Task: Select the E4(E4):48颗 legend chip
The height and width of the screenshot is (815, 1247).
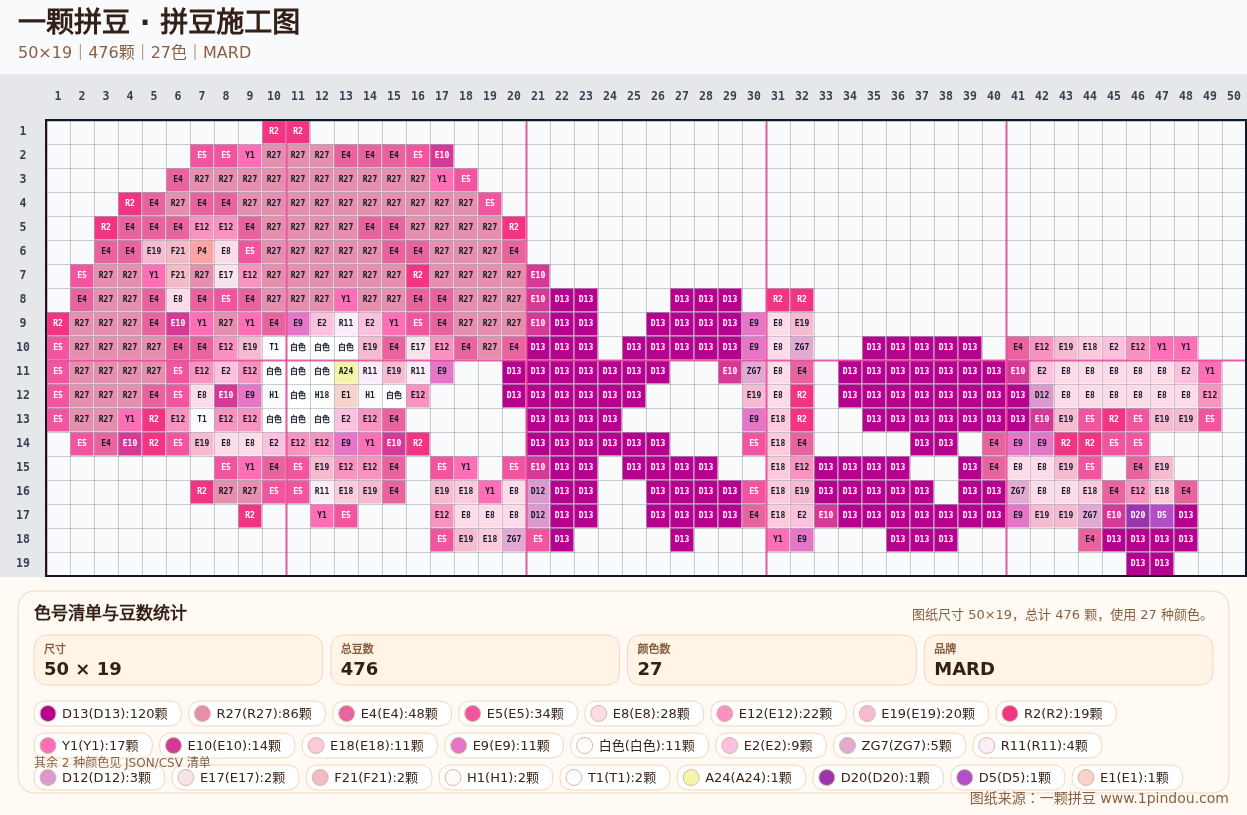Action: (392, 714)
